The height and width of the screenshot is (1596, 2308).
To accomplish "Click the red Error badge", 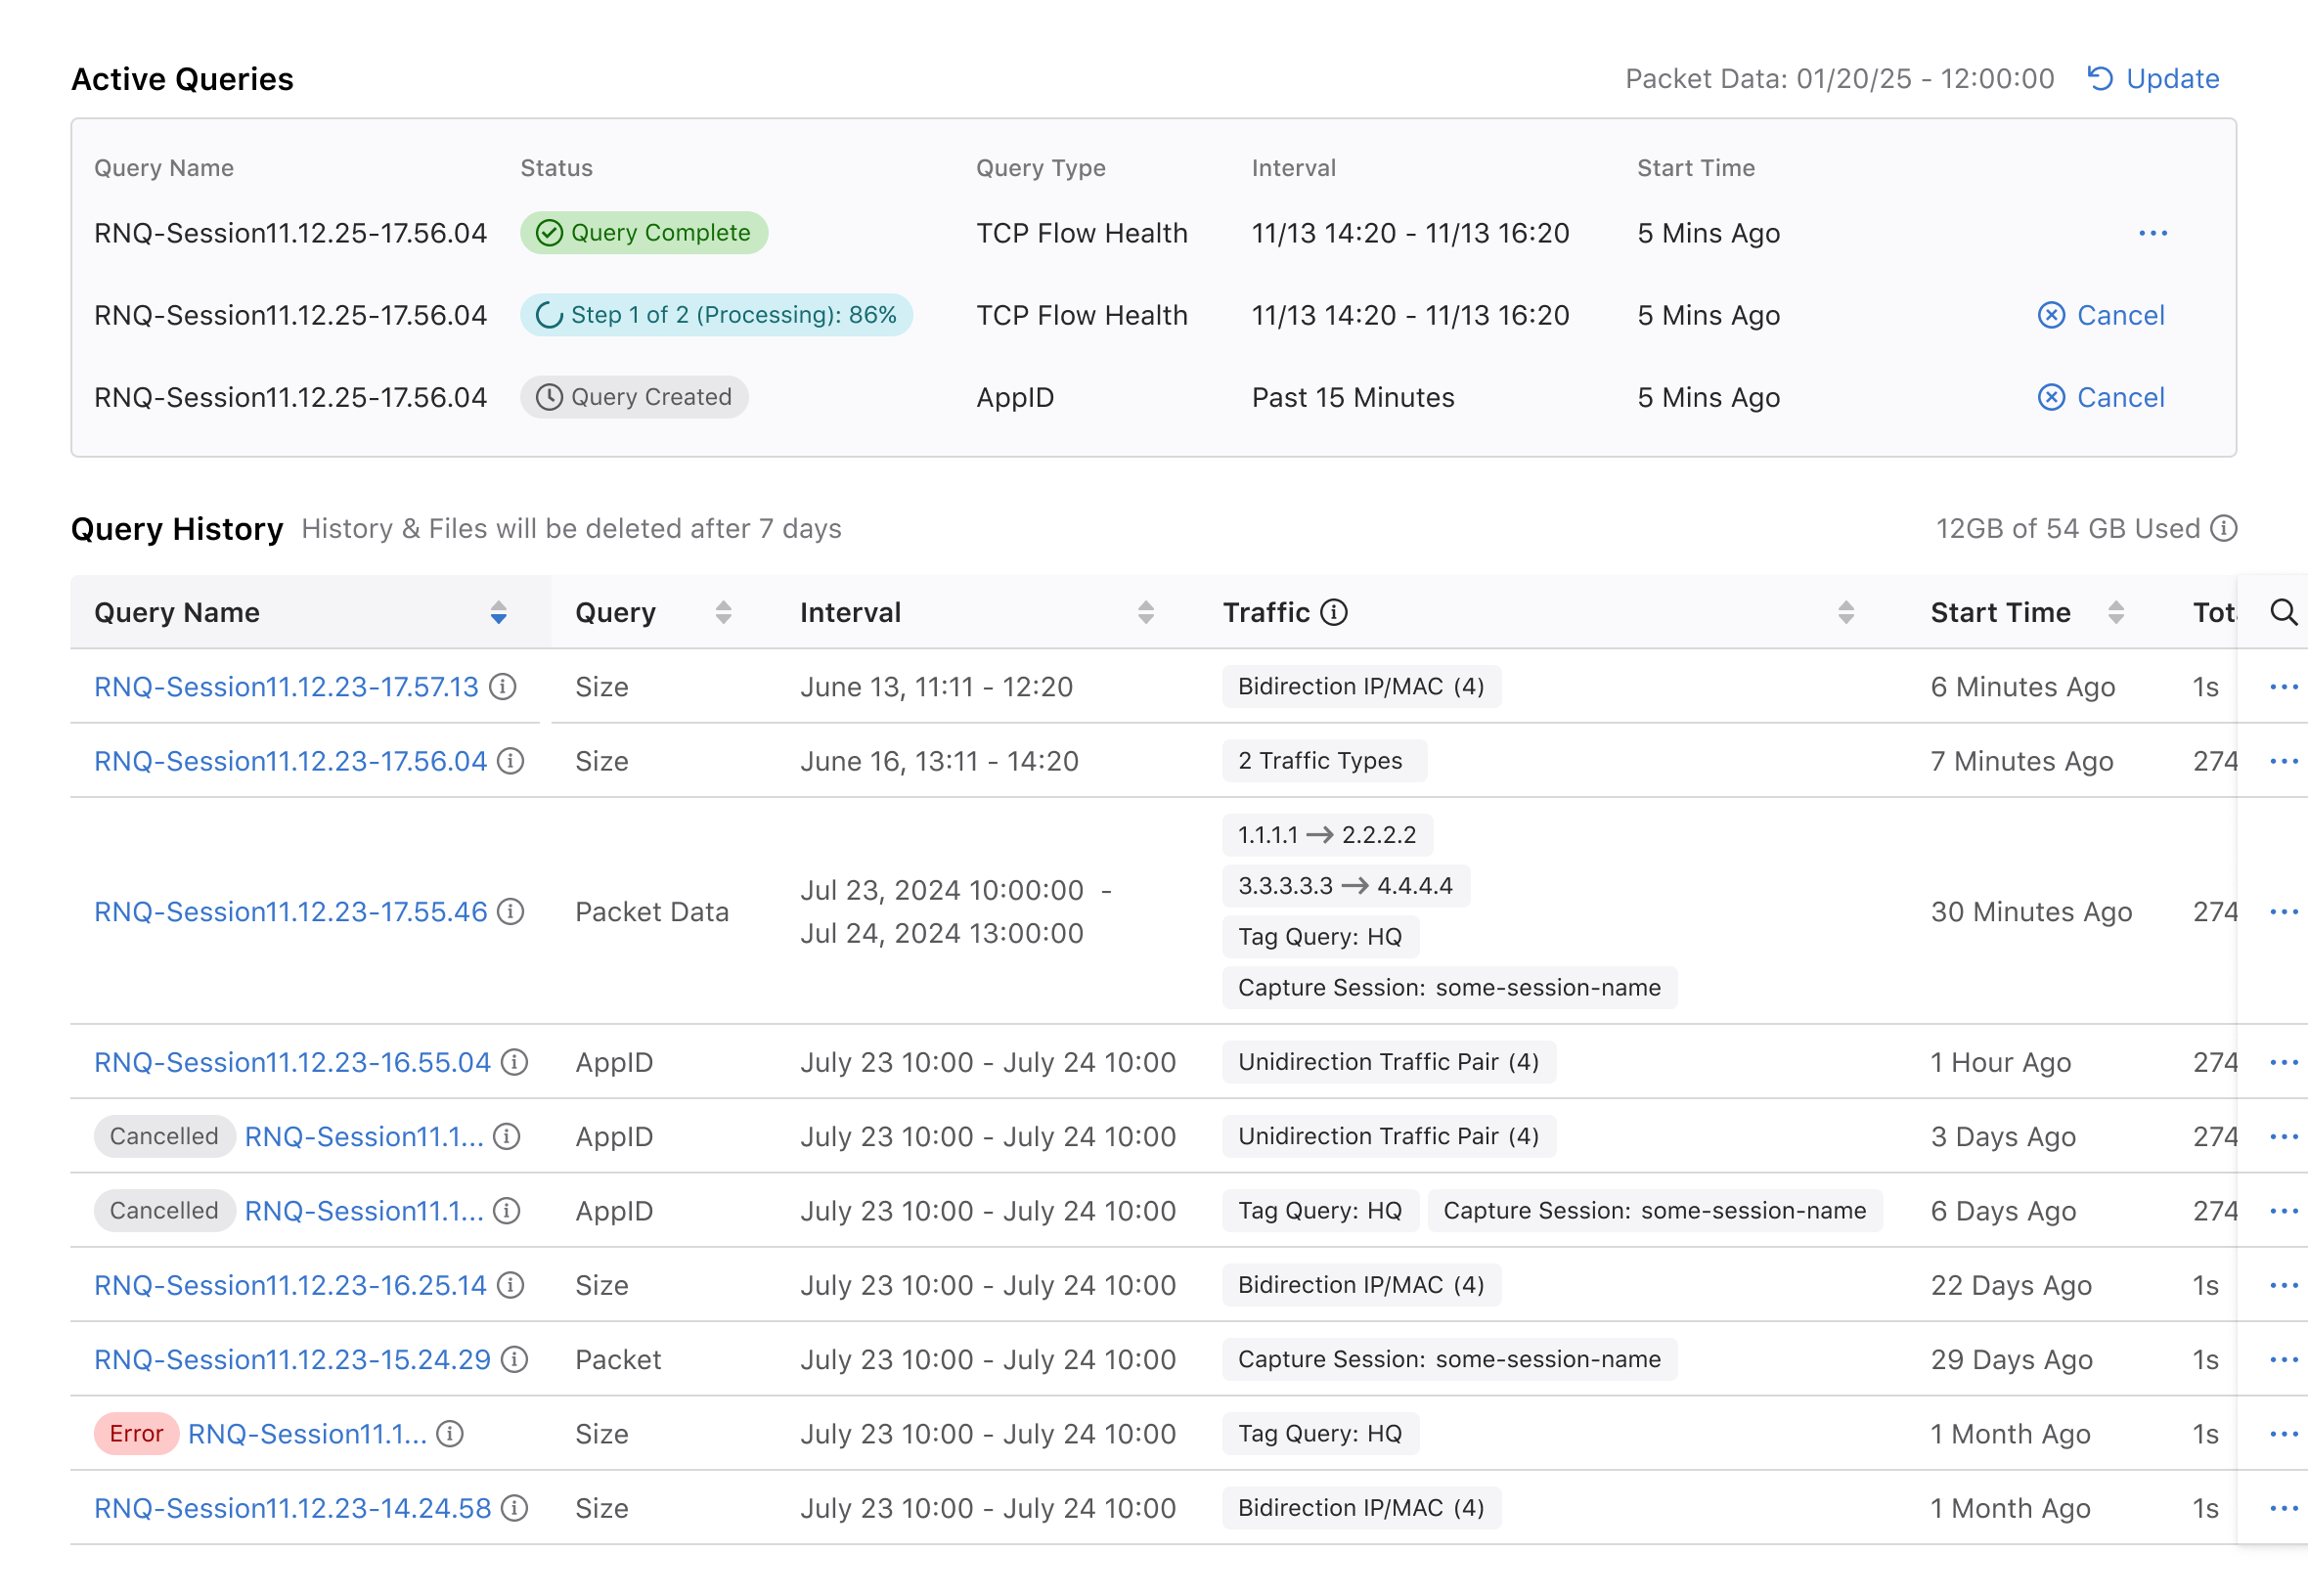I will [136, 1434].
